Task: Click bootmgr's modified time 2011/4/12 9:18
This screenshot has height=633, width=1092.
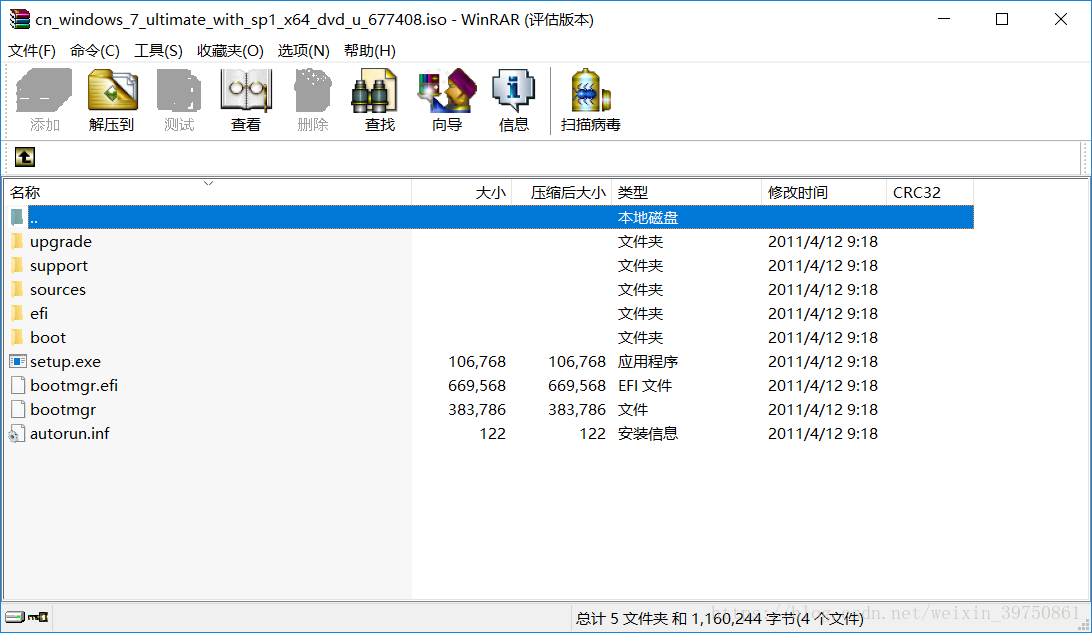Action: click(822, 410)
